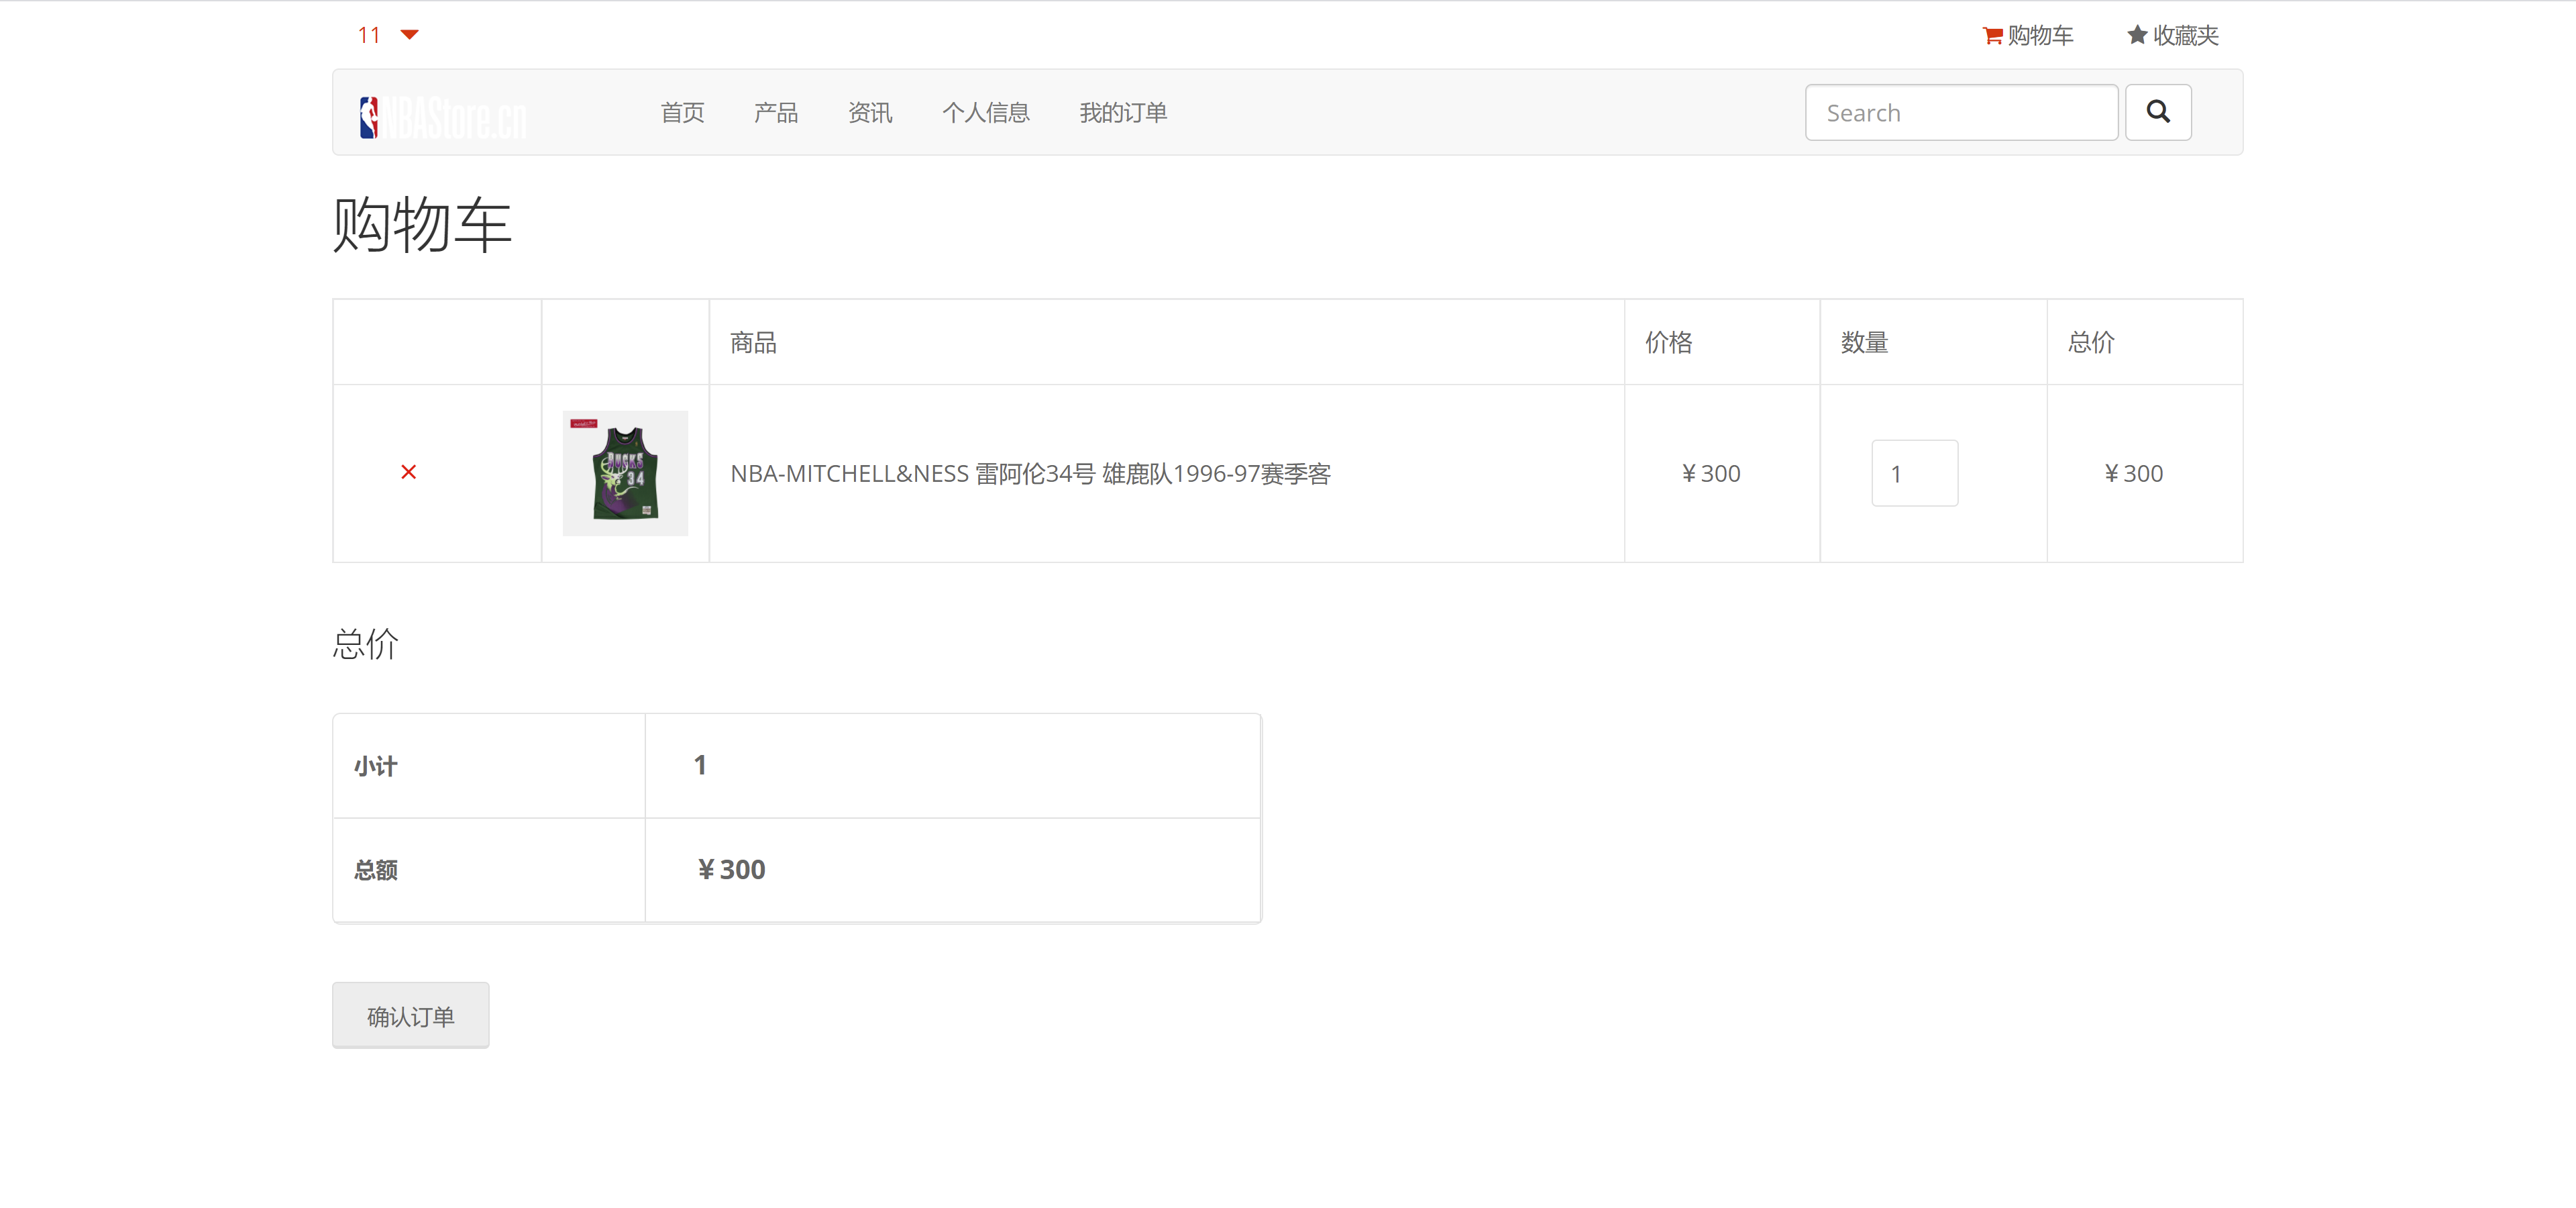
Task: Open 我的订单 my orders
Action: click(1123, 113)
